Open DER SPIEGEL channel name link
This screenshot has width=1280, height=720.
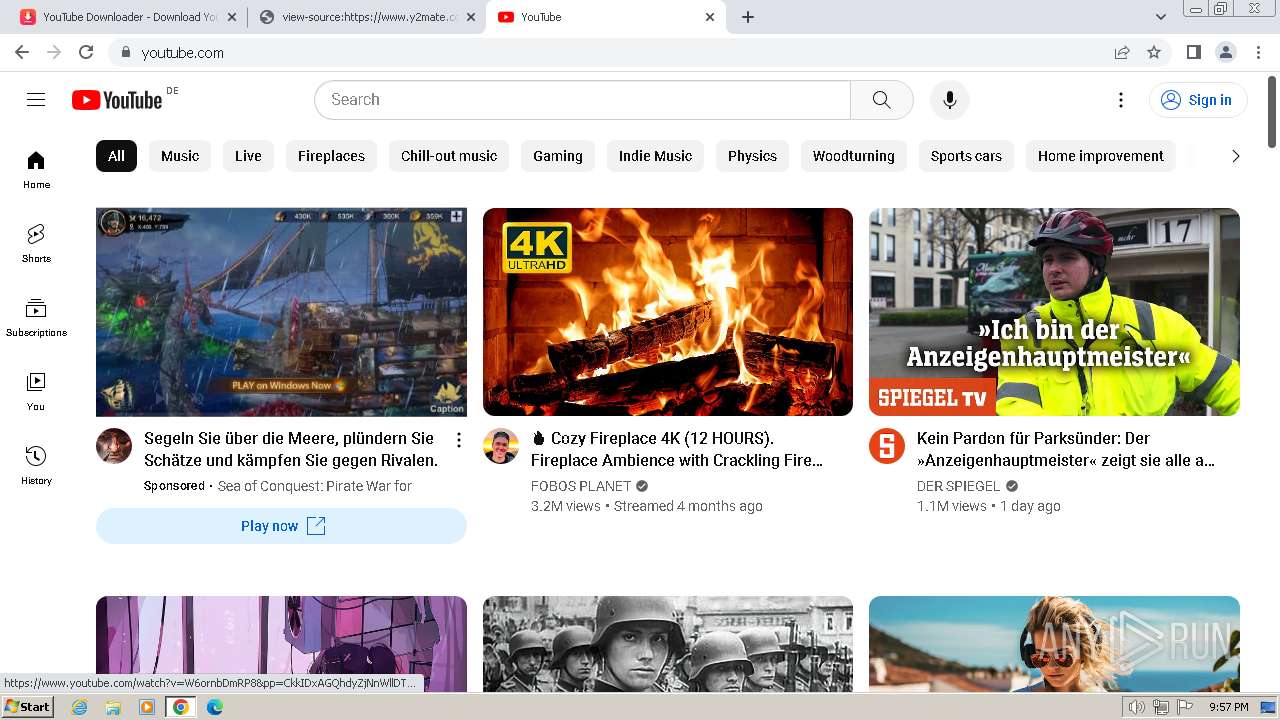coord(958,486)
